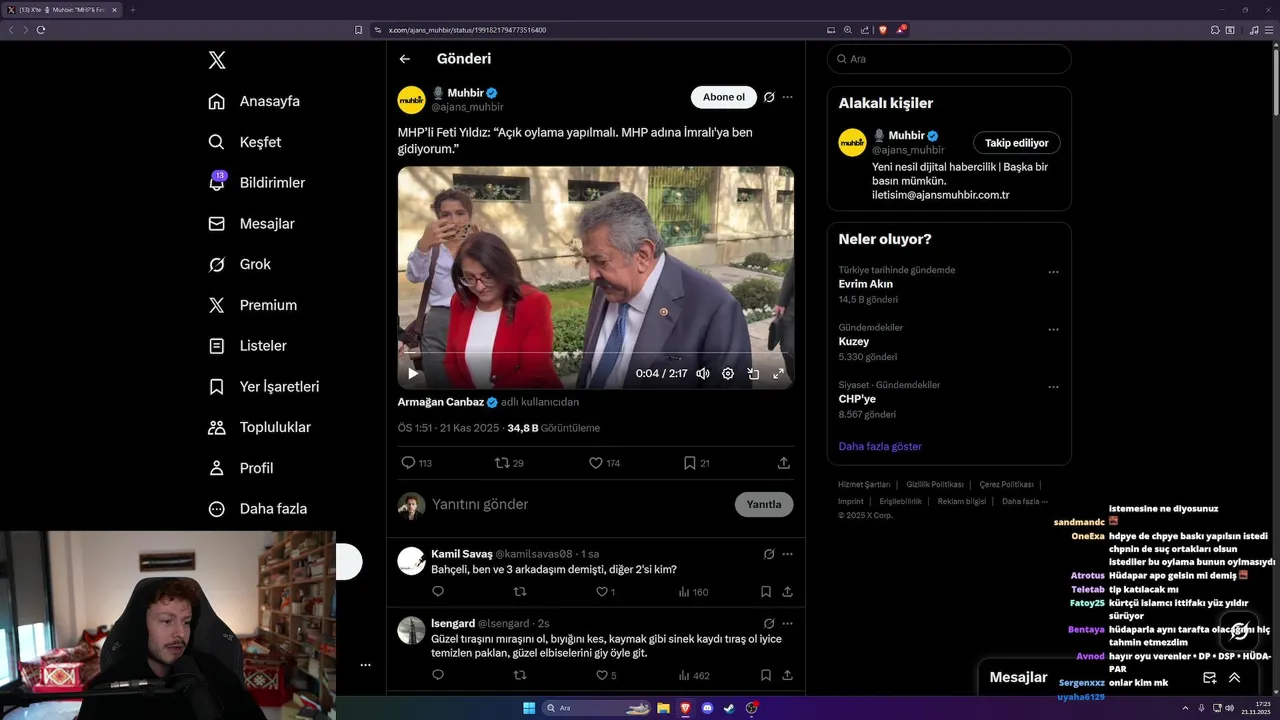Open Mesajlar in left sidebar
Image resolution: width=1280 pixels, height=720 pixels.
[250, 224]
